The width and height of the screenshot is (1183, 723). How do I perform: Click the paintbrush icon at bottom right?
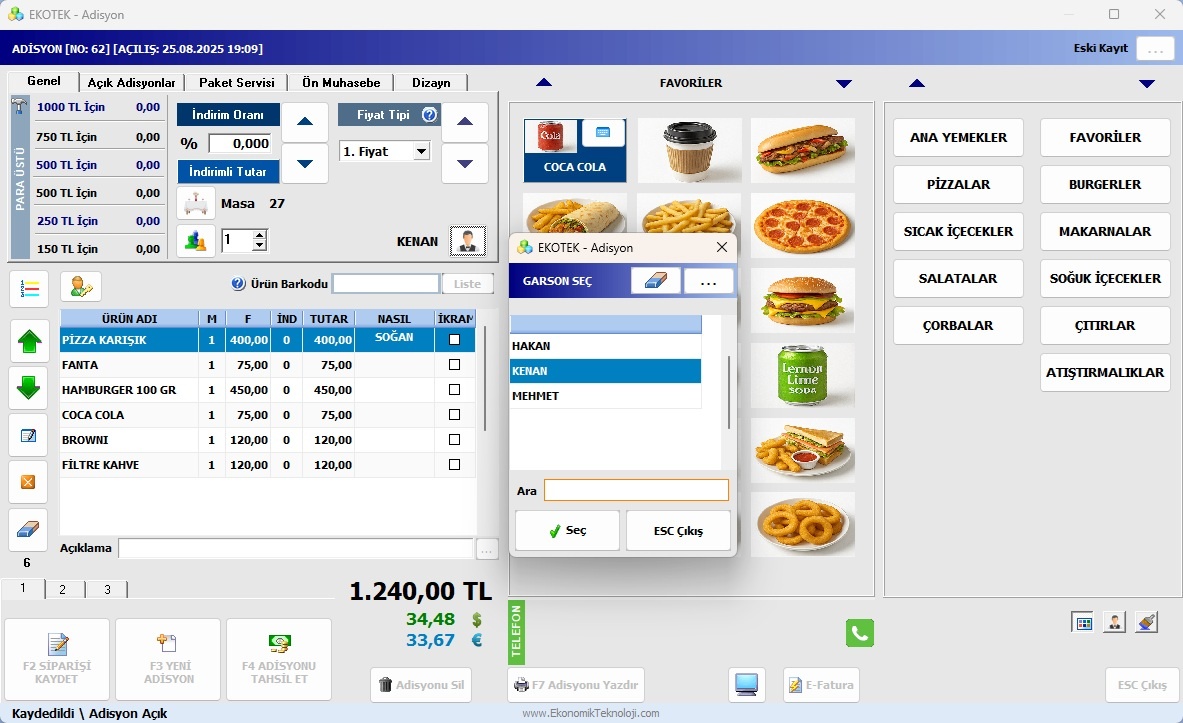point(1146,623)
